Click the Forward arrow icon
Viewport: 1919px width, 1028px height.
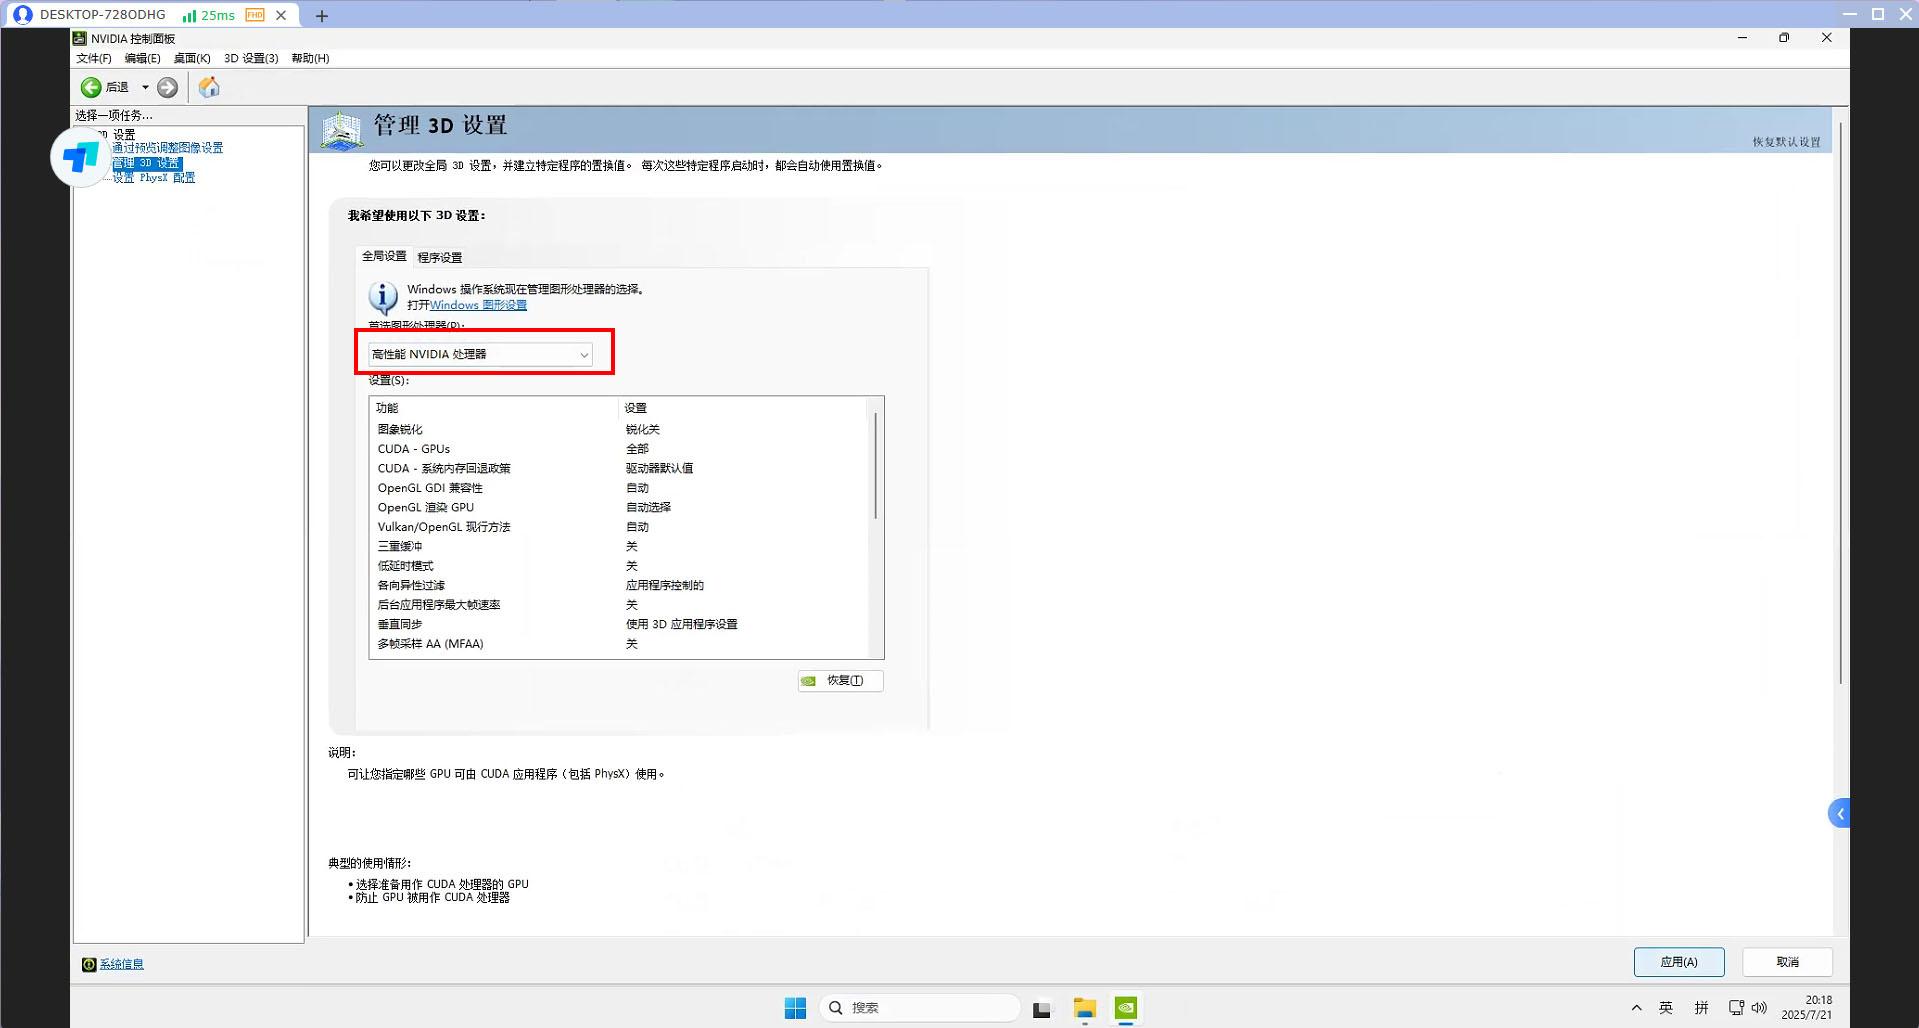[168, 88]
